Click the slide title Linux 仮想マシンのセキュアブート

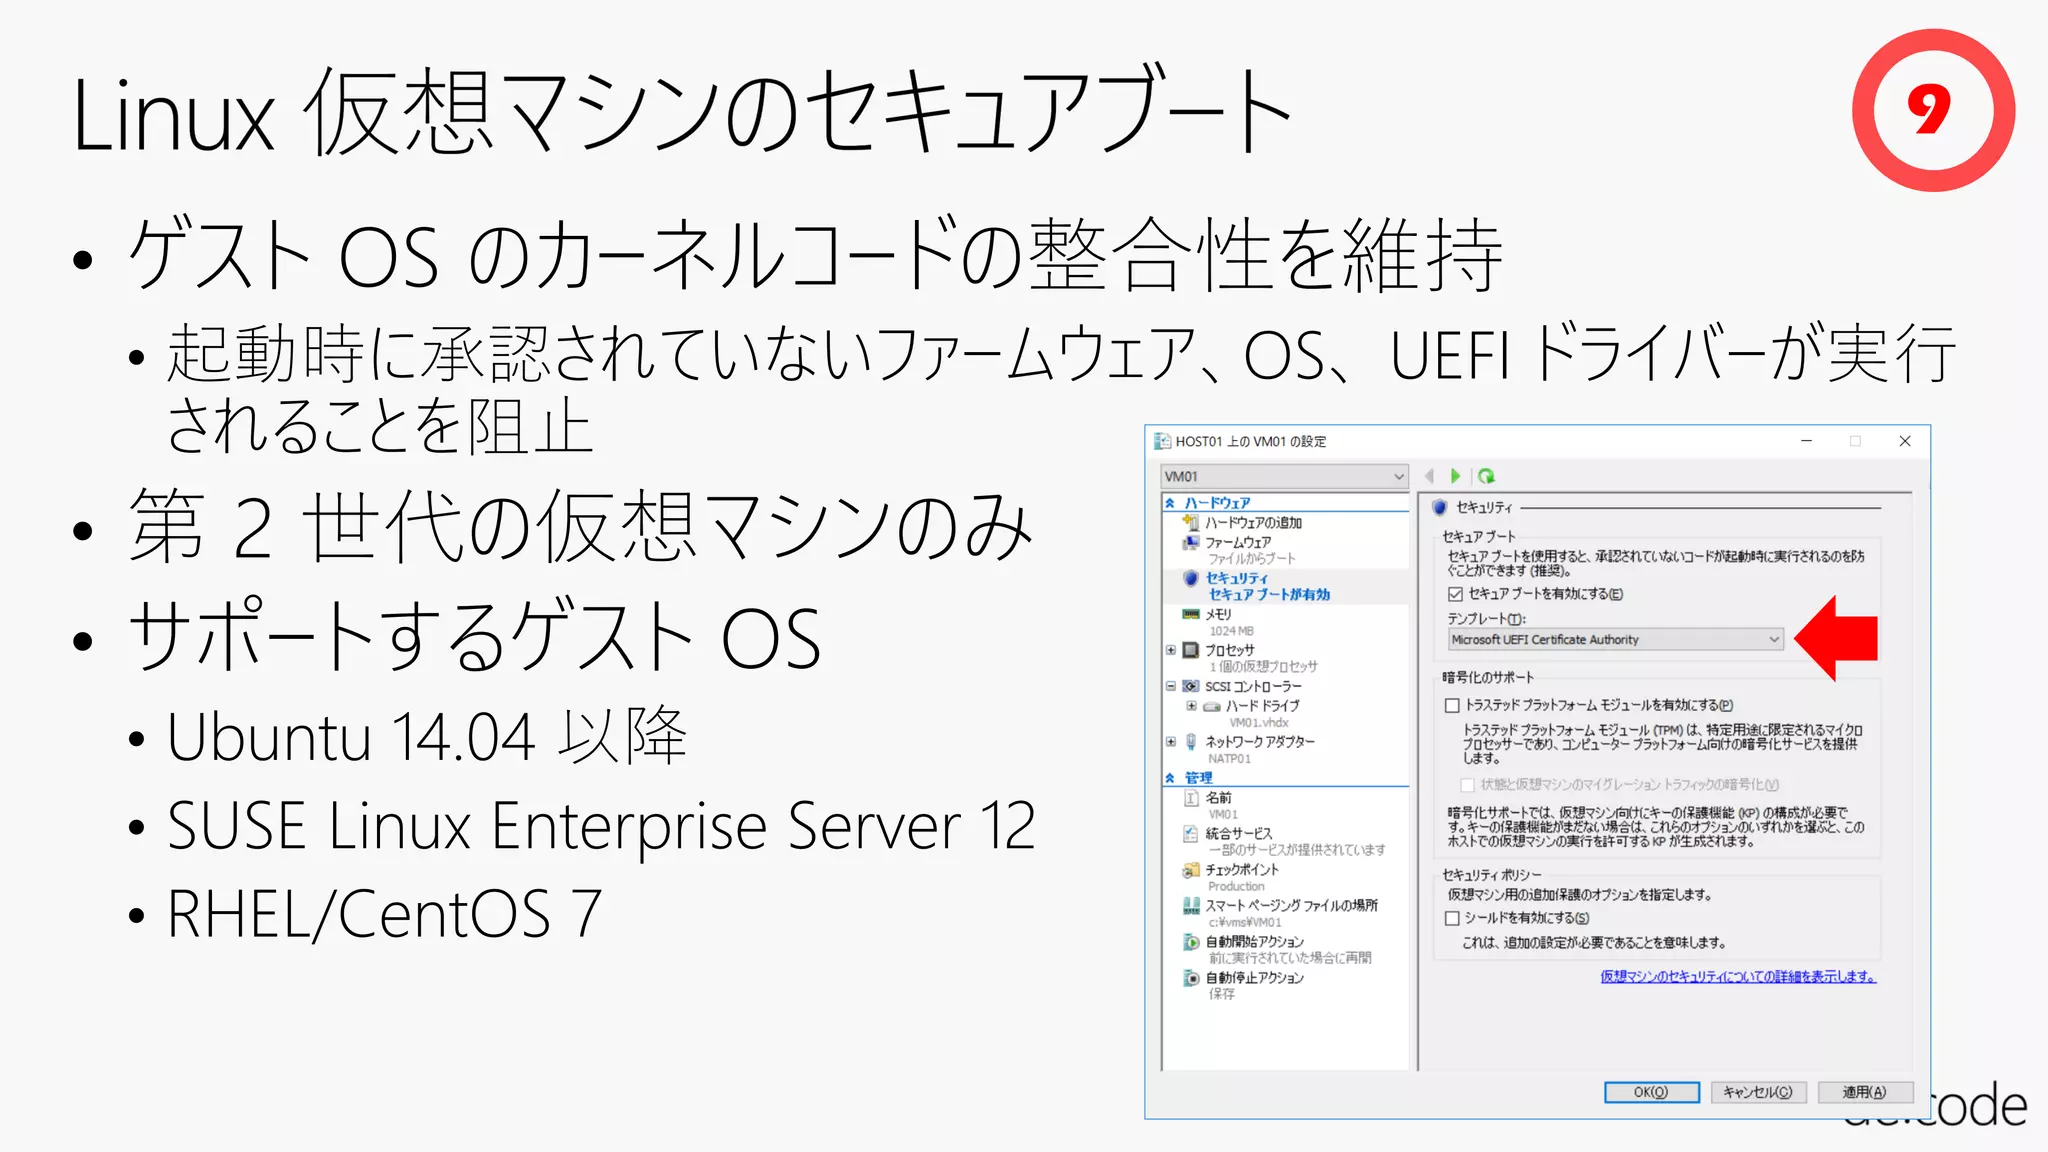pyautogui.click(x=683, y=112)
